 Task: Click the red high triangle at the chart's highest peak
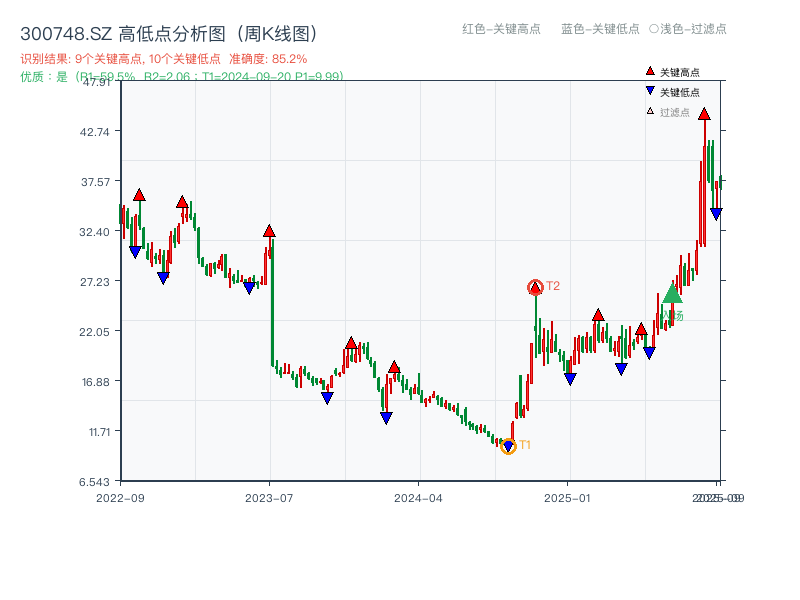pyautogui.click(x=704, y=114)
